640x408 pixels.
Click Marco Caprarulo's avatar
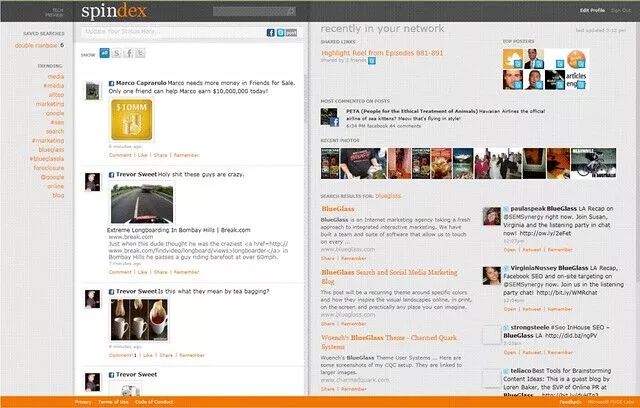point(93,91)
